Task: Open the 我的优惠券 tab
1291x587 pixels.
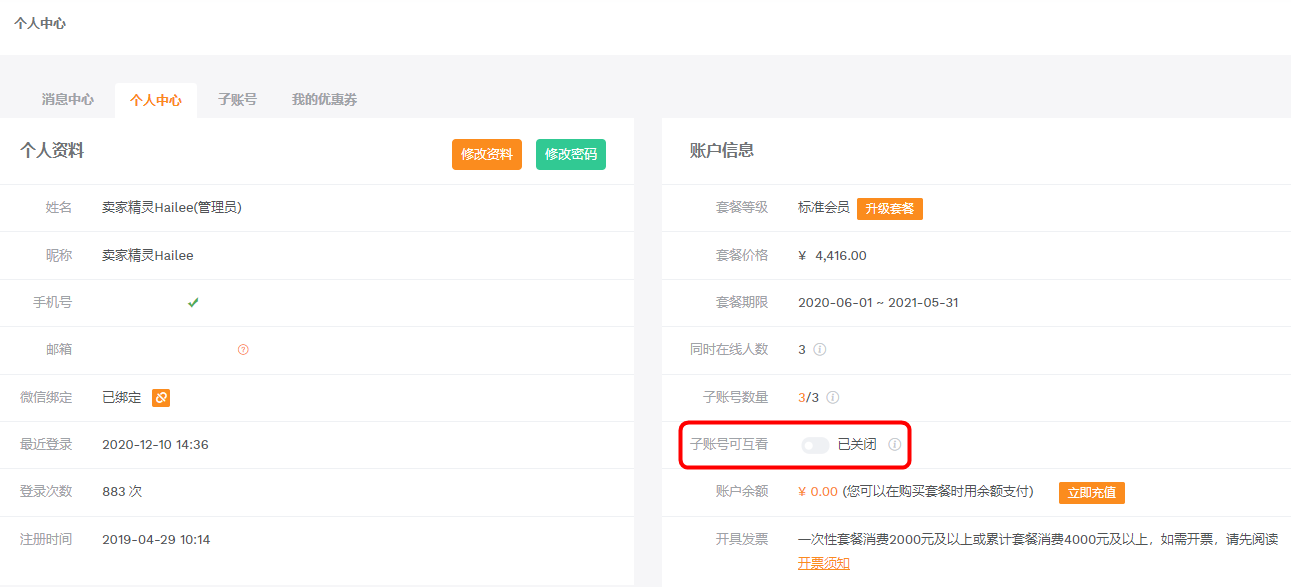Action: pos(324,100)
